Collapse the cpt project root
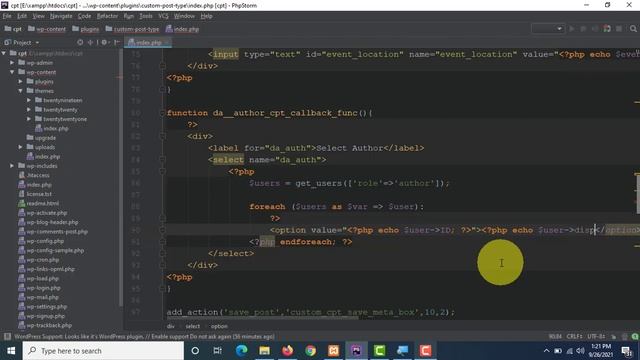This screenshot has height=360, width=640. (x=4, y=53)
